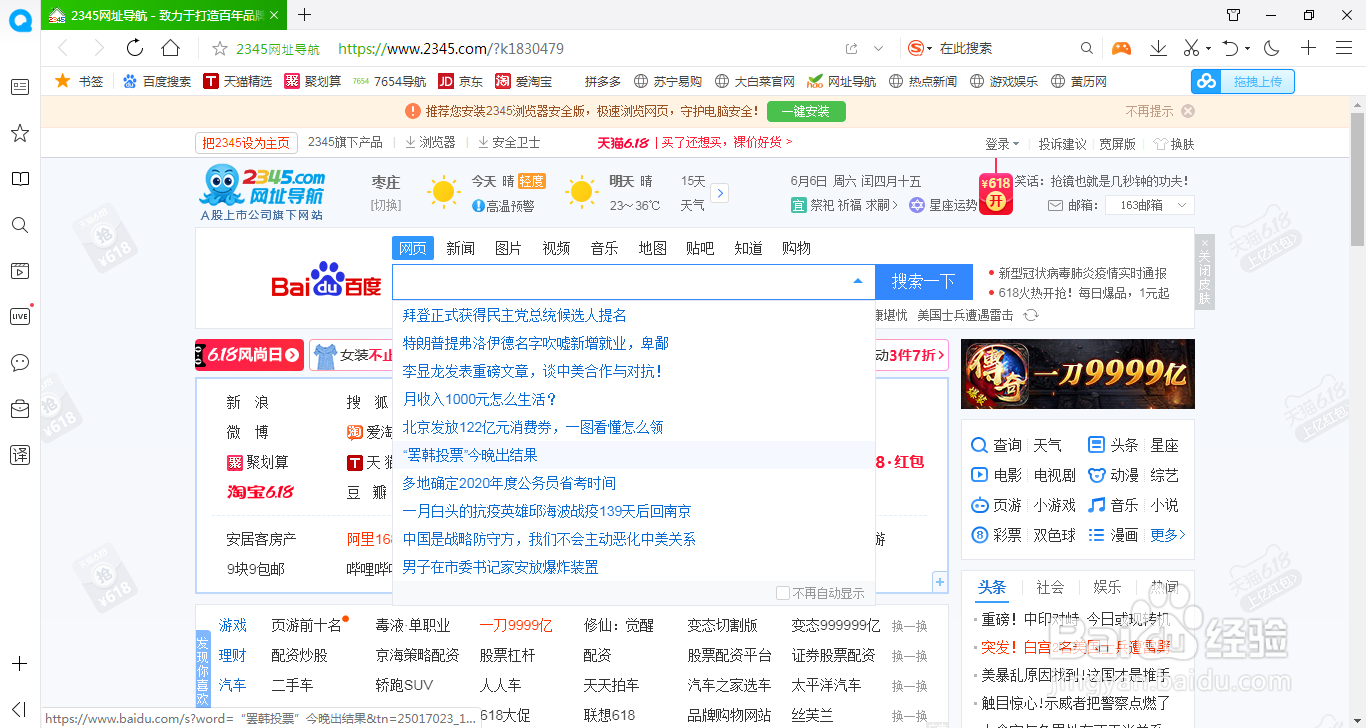
Task: Collapse the left sidebar with the arrow icon
Action: point(19,709)
